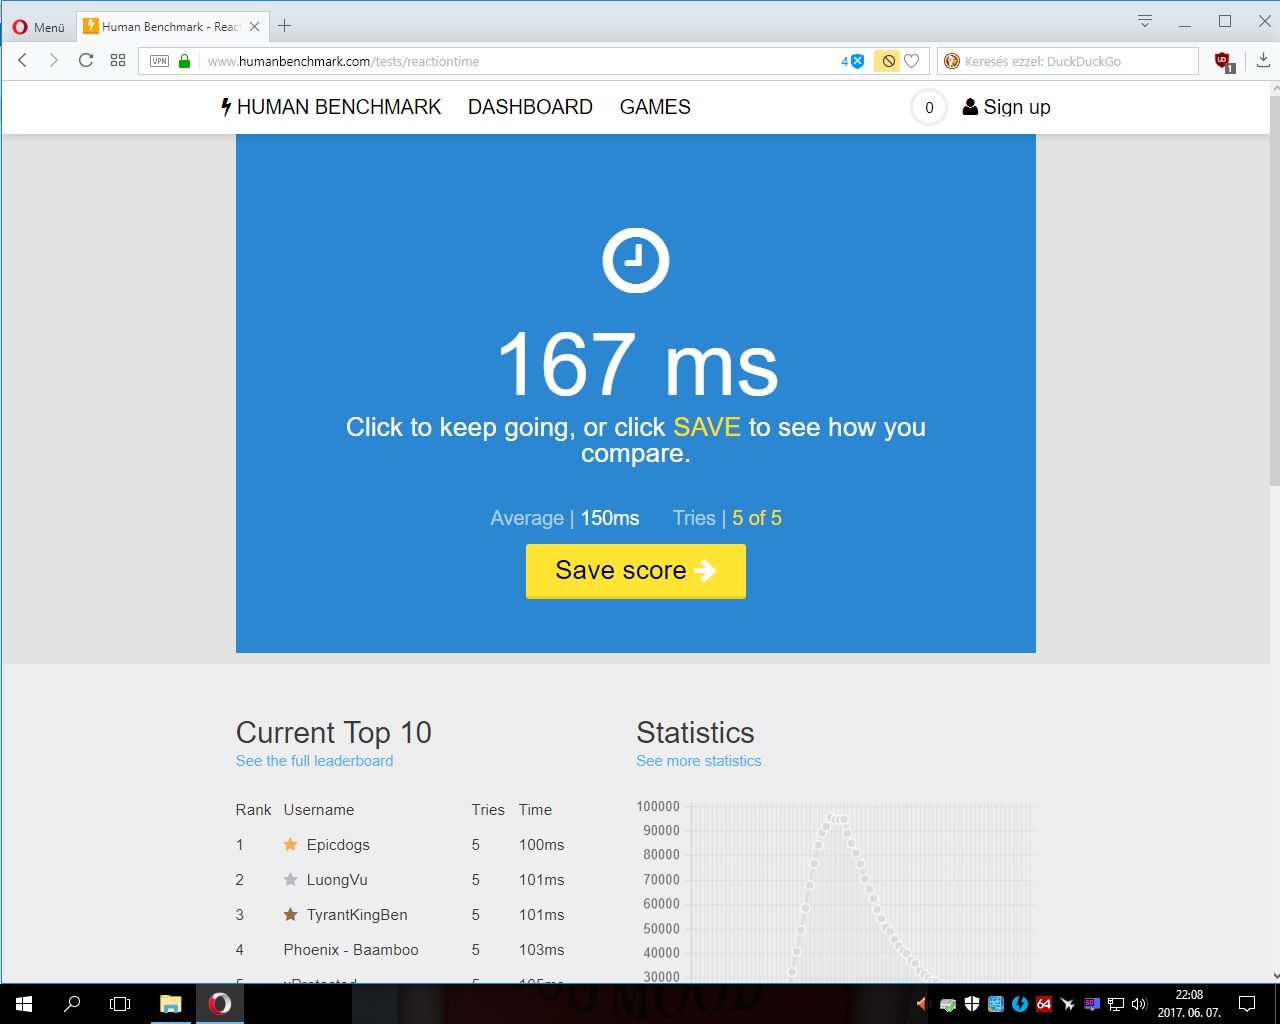Viewport: 1280px width, 1024px height.
Task: Select TyrantKingBen in the leaderboard
Action: click(x=357, y=915)
